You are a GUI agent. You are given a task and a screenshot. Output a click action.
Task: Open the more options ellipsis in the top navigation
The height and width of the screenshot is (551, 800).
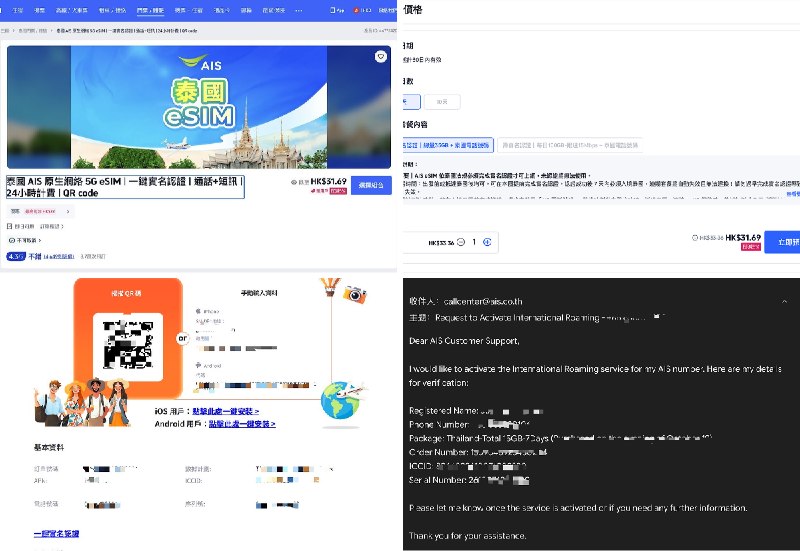click(298, 10)
